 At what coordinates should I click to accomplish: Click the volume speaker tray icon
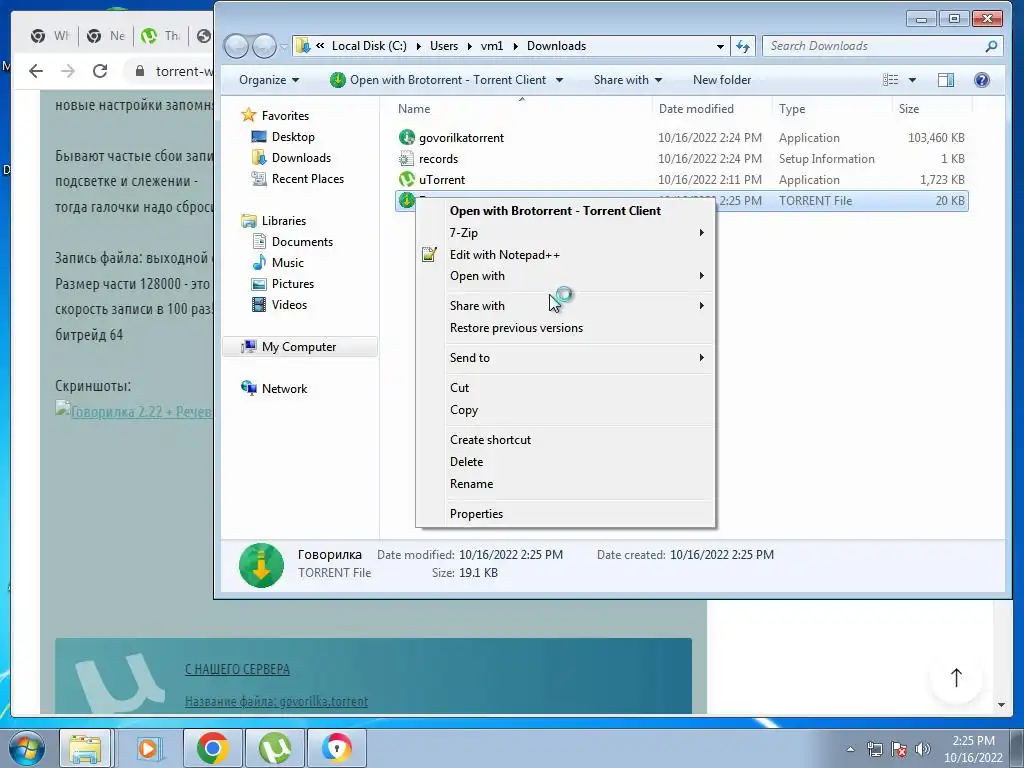coord(923,749)
